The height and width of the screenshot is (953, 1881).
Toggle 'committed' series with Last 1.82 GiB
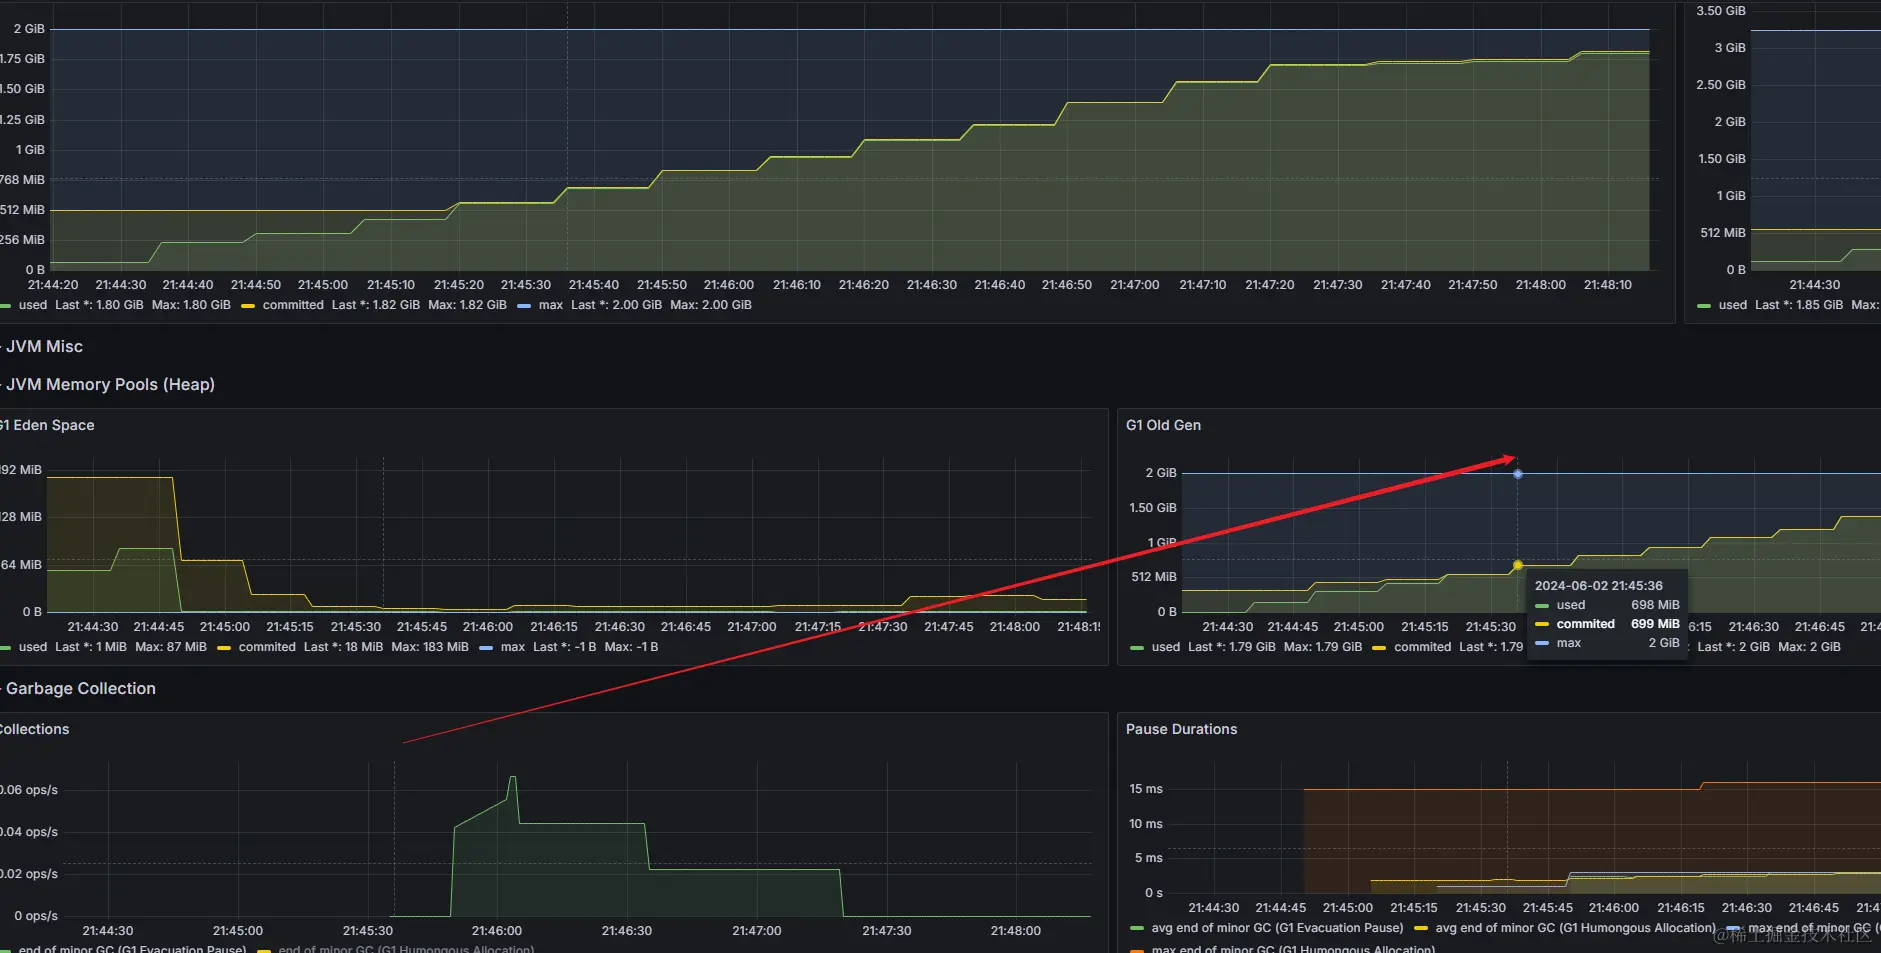coord(293,305)
